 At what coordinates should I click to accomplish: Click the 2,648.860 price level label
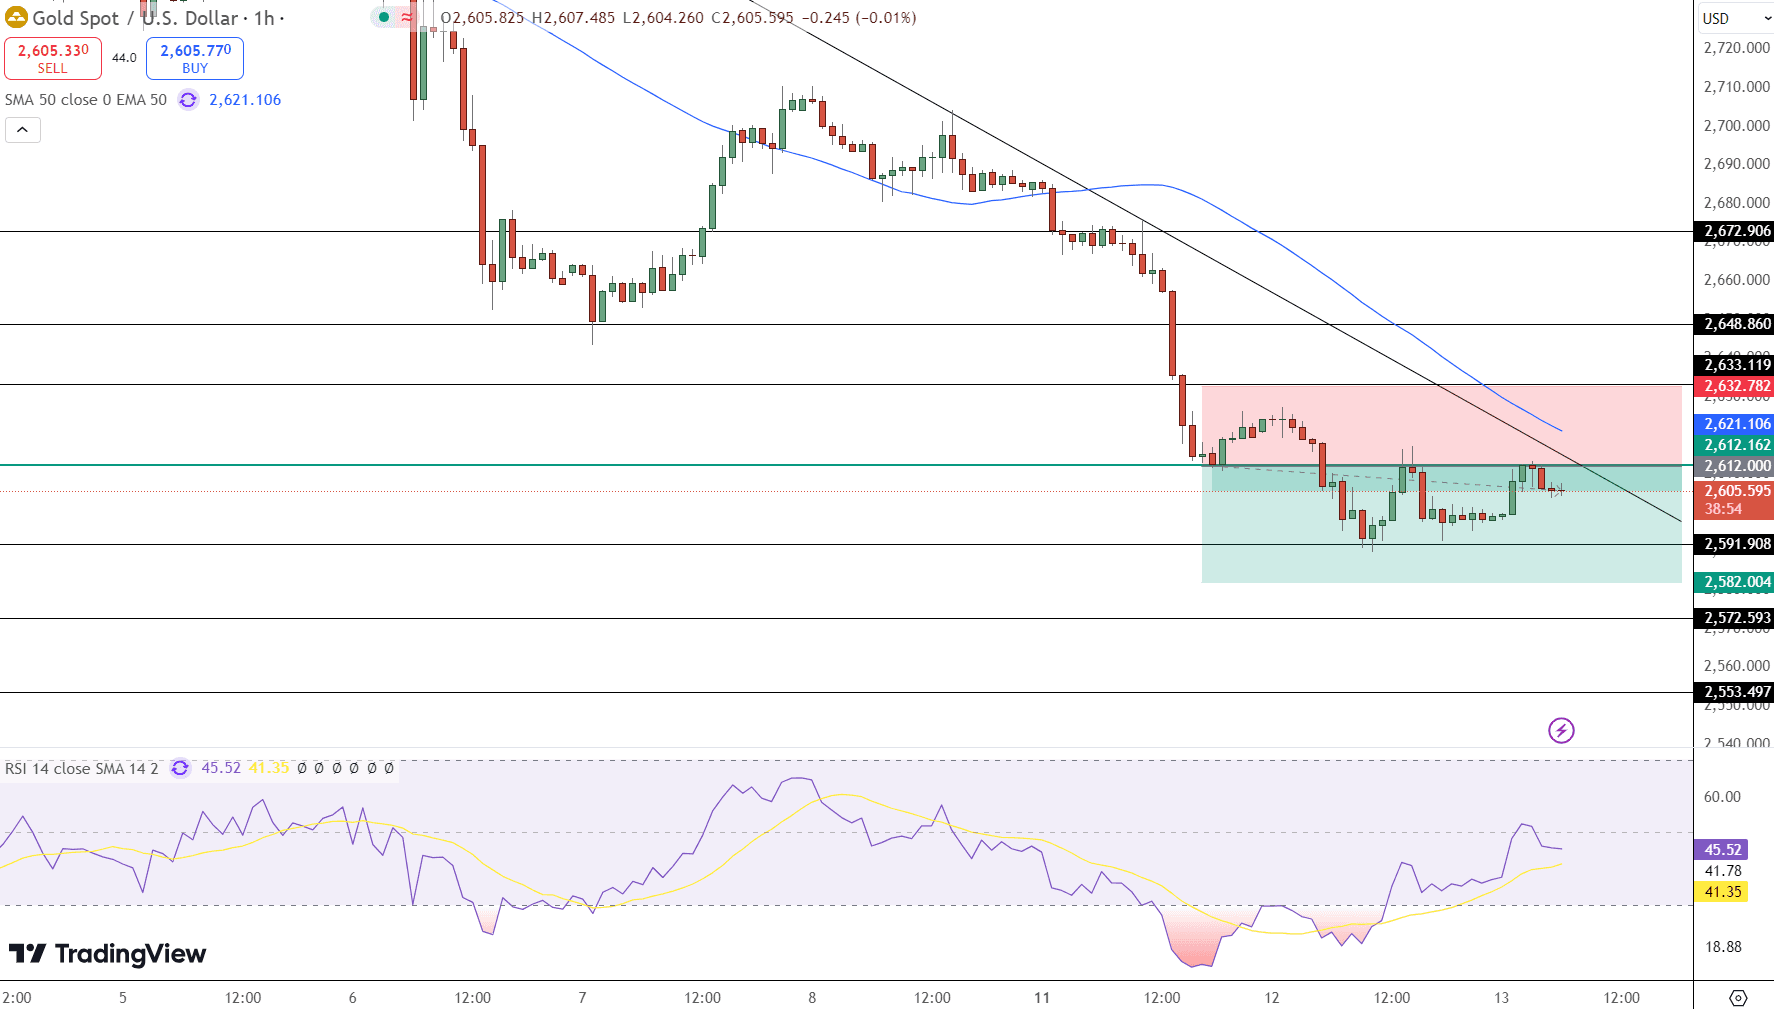1735,324
